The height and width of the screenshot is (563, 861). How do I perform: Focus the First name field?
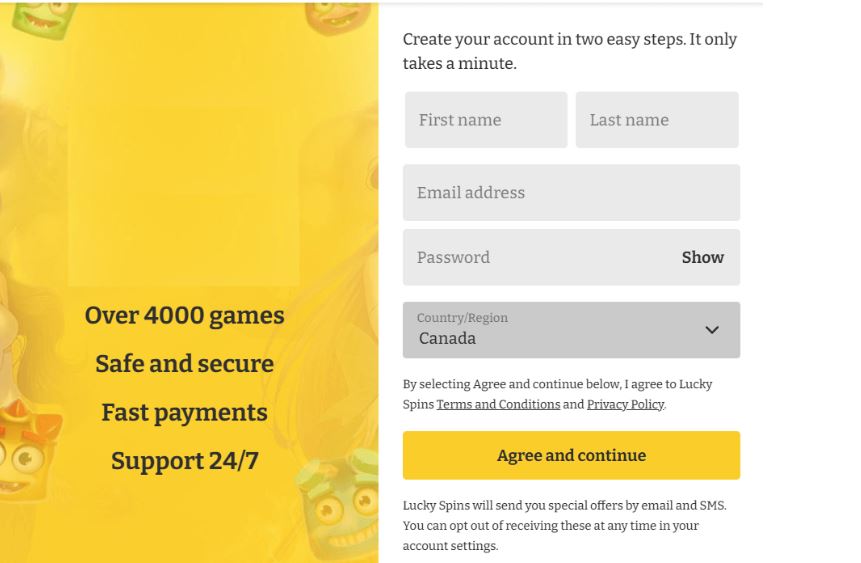[x=486, y=120]
